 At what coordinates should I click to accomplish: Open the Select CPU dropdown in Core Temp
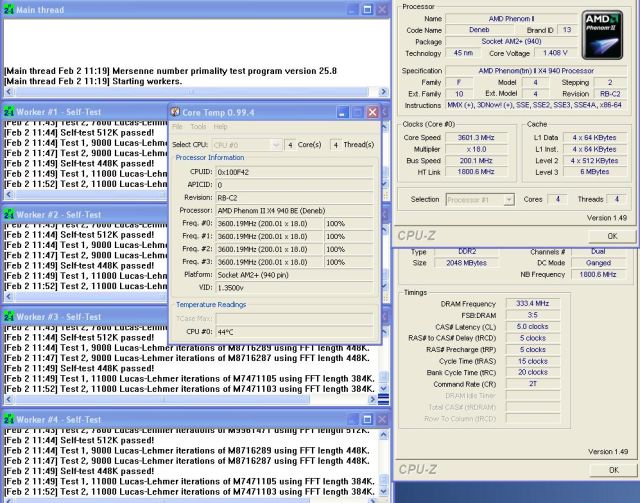click(247, 145)
